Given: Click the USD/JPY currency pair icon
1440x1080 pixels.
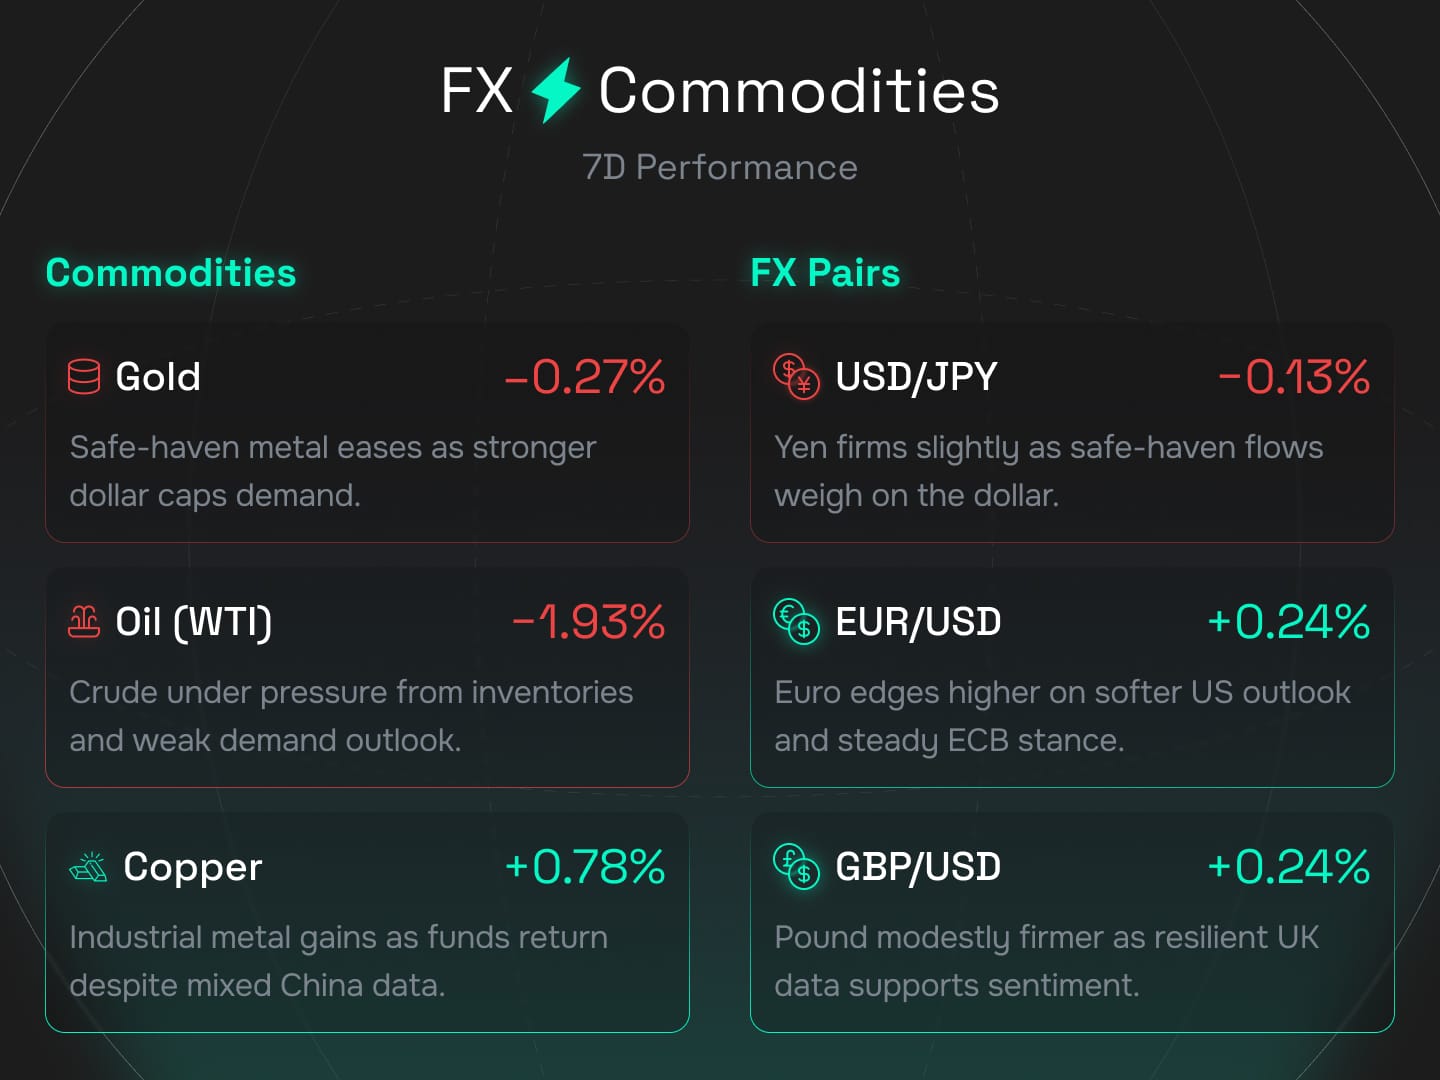Looking at the screenshot, I should (x=796, y=377).
